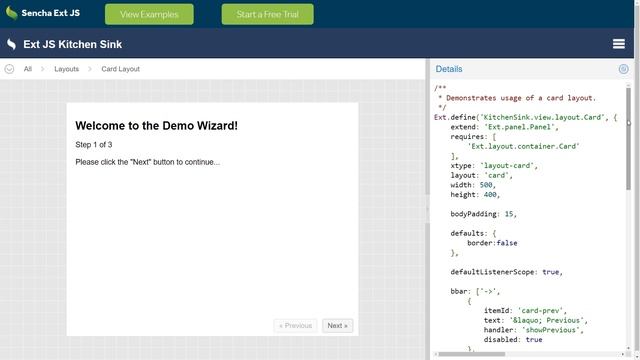The image size is (640, 360).
Task: Click the 'Step 1 of 3' text
Action: [x=94, y=145]
